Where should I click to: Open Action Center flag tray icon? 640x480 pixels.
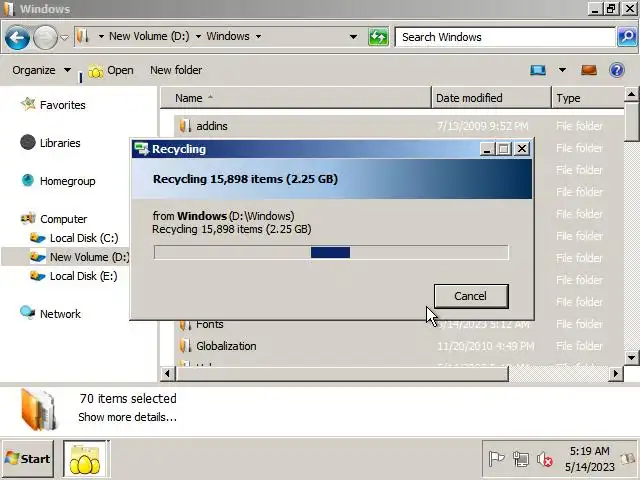tap(496, 460)
